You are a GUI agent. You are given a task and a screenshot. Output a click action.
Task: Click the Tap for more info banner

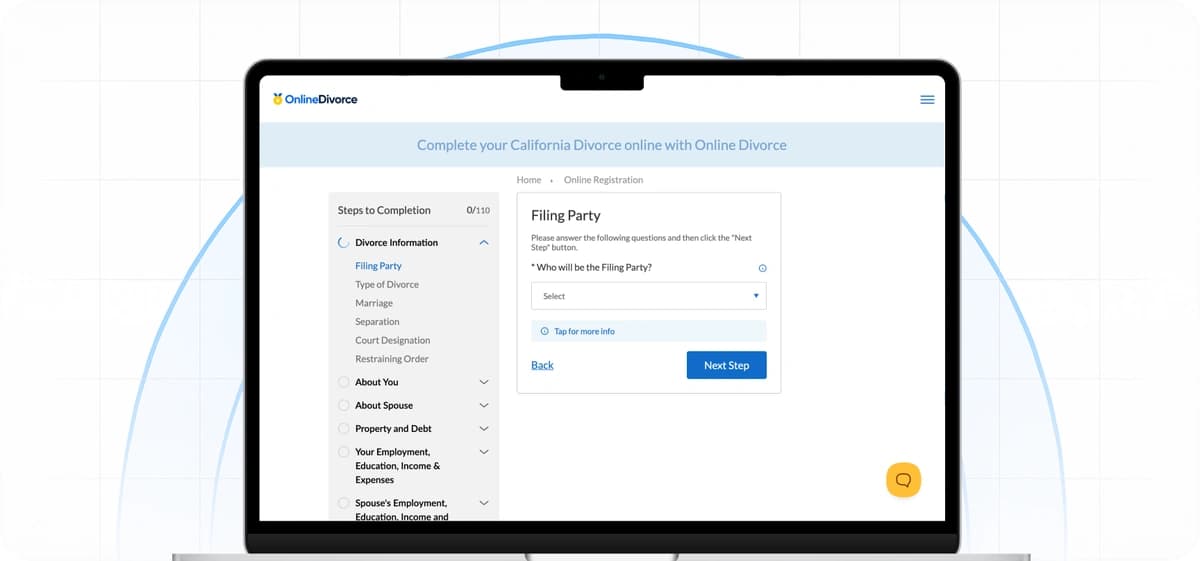648,331
